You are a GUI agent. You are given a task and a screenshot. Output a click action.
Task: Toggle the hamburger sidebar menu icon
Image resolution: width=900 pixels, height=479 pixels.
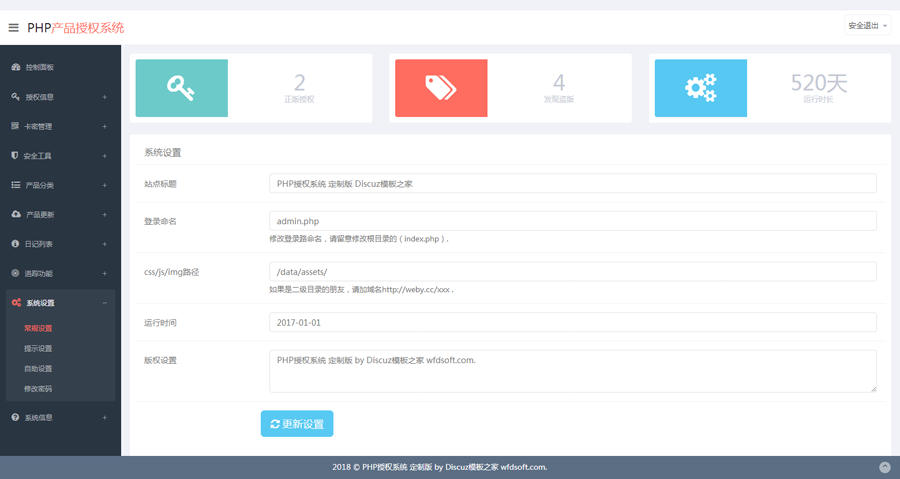point(13,28)
